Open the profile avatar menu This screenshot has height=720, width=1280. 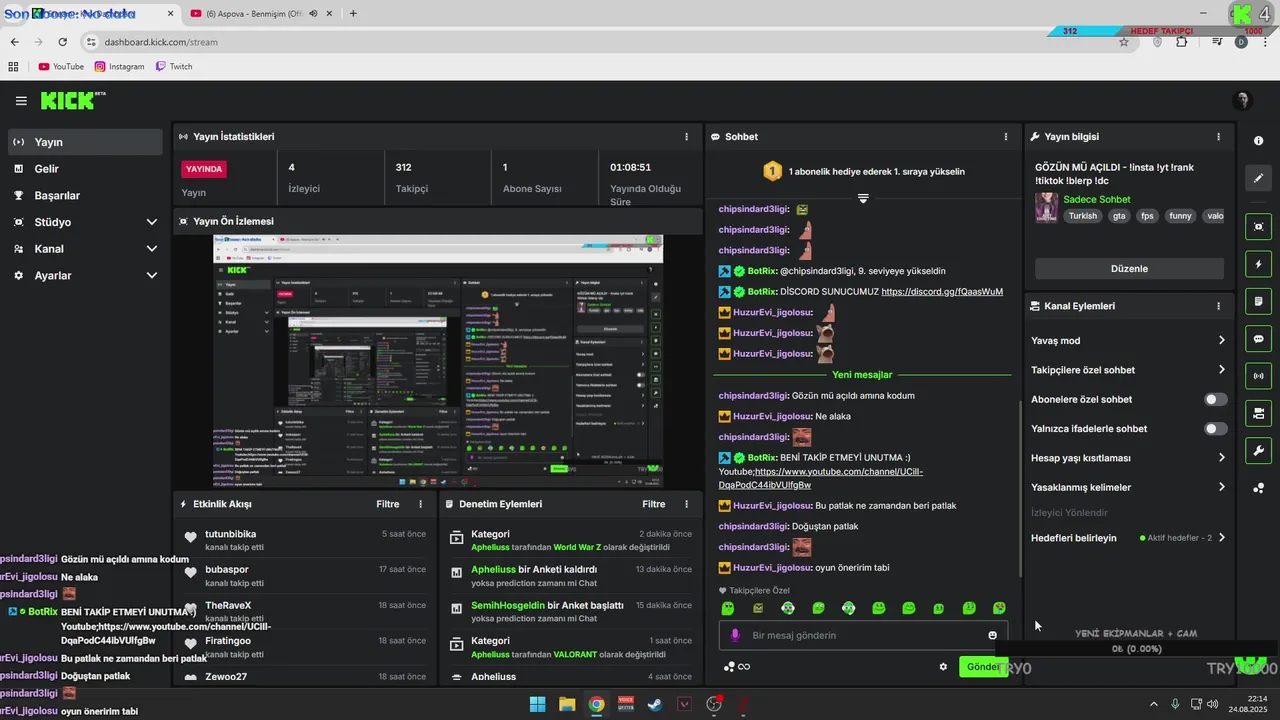pyautogui.click(x=1242, y=101)
